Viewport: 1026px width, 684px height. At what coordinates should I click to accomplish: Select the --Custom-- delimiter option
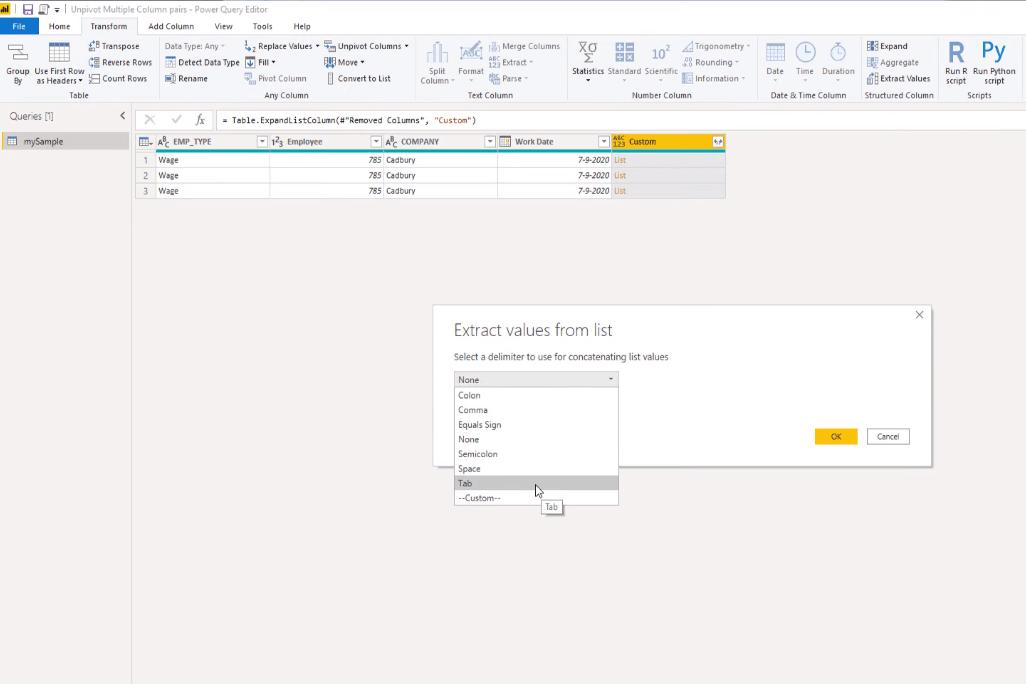(x=536, y=498)
